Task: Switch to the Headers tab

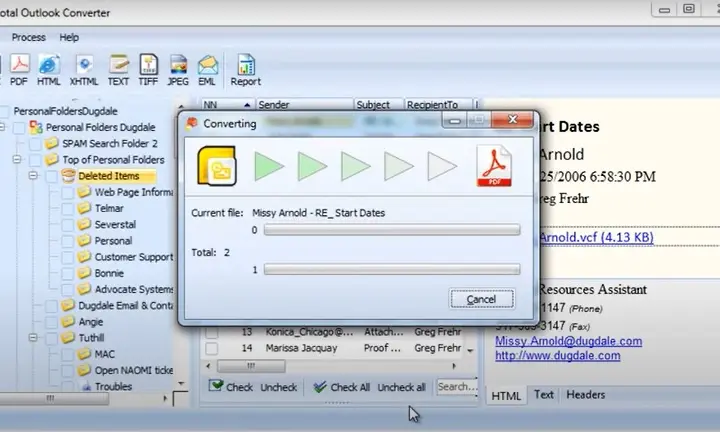Action: pyautogui.click(x=585, y=395)
